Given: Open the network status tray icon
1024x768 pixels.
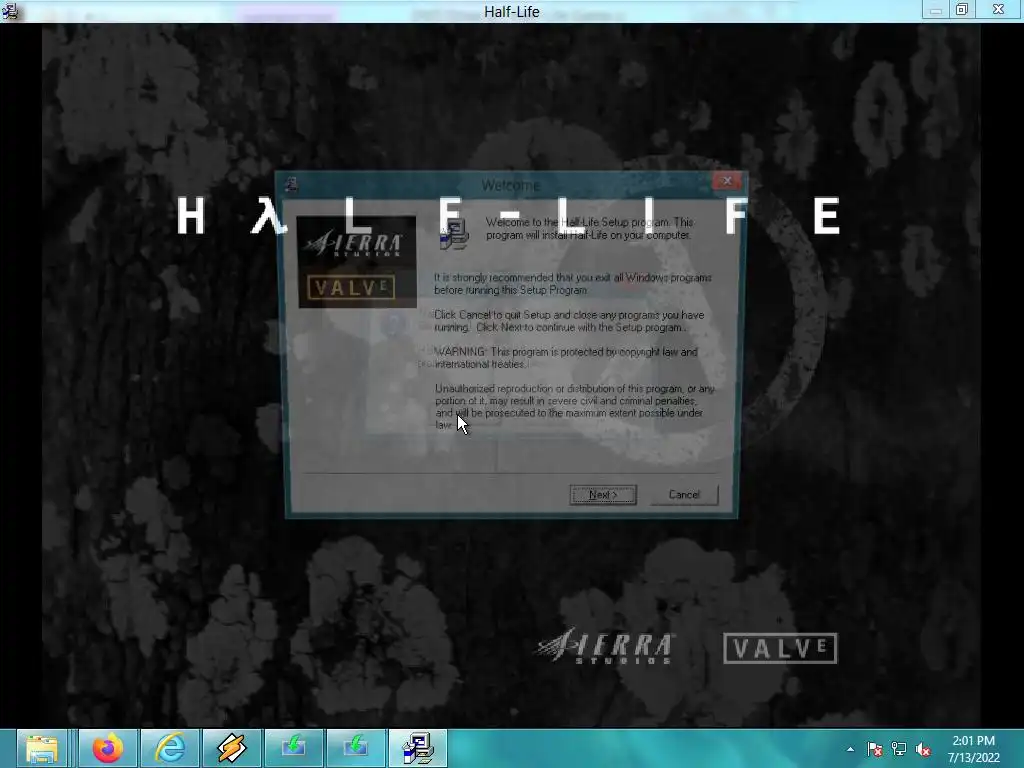Looking at the screenshot, I should tap(899, 749).
